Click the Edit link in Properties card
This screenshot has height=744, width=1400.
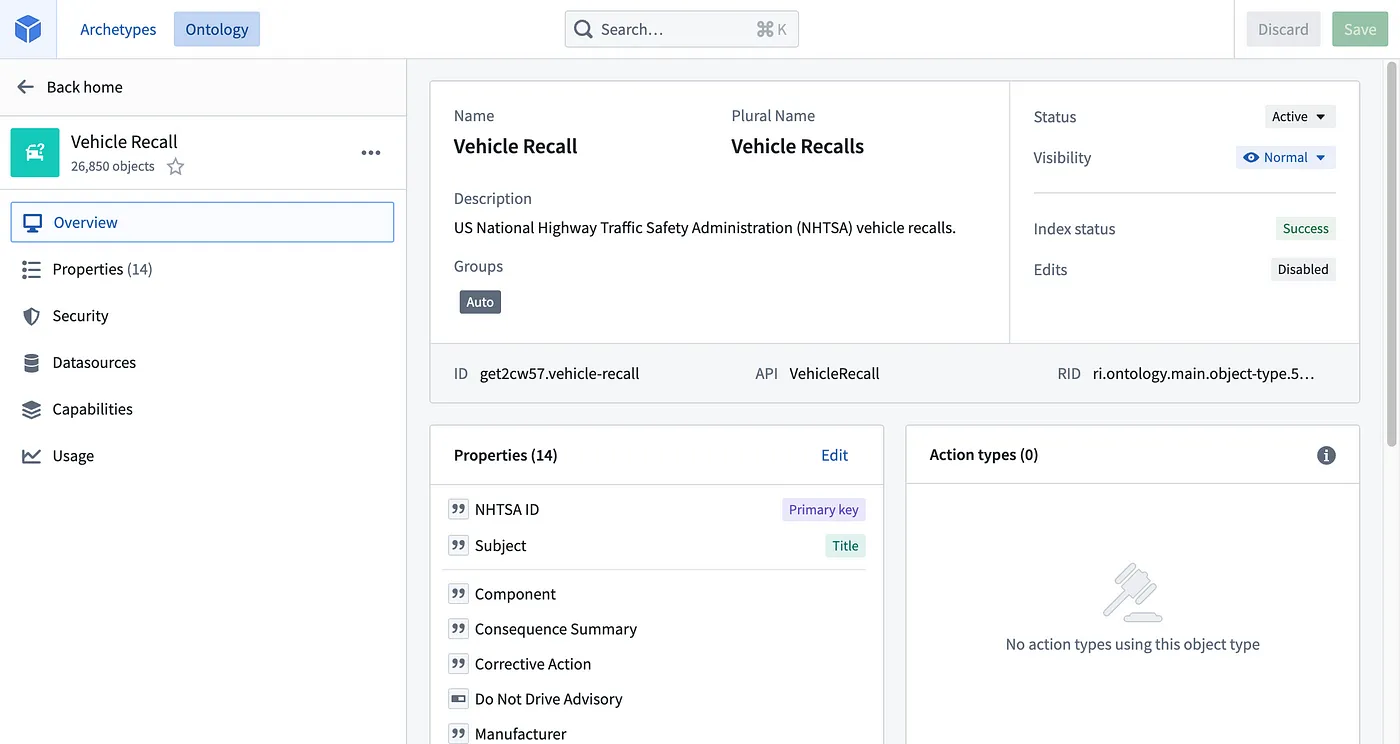(834, 455)
